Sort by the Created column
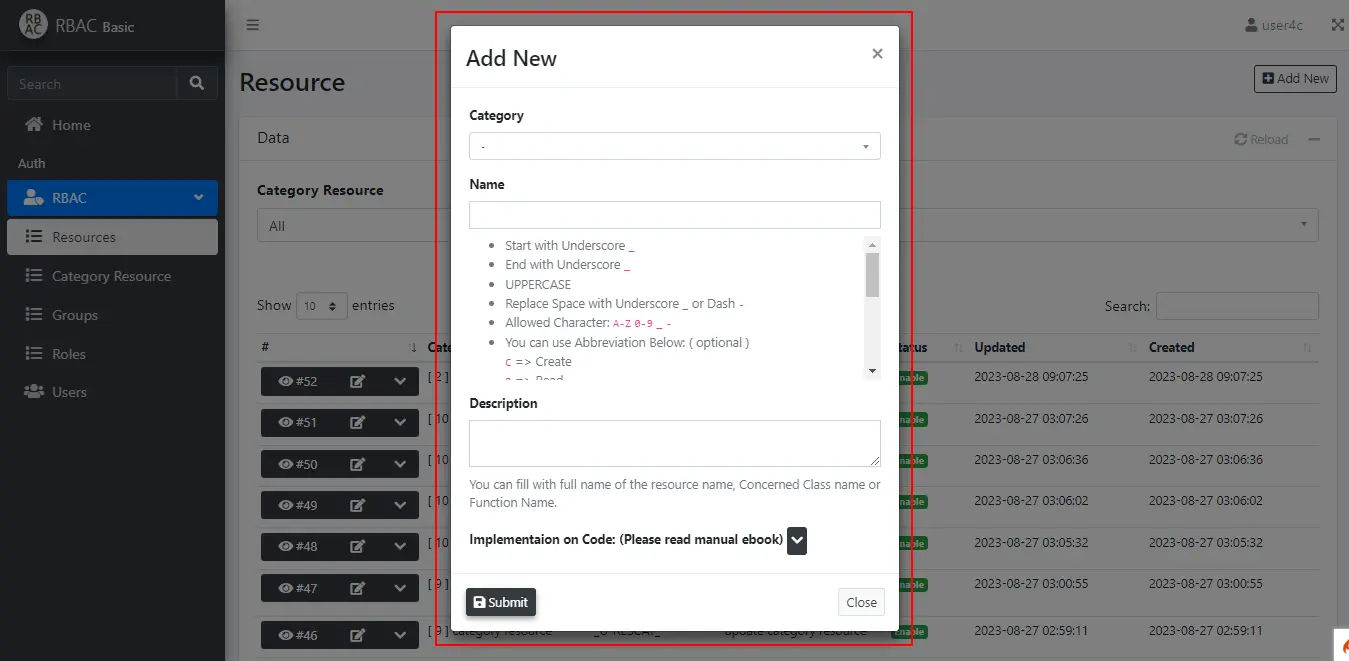 point(1230,347)
